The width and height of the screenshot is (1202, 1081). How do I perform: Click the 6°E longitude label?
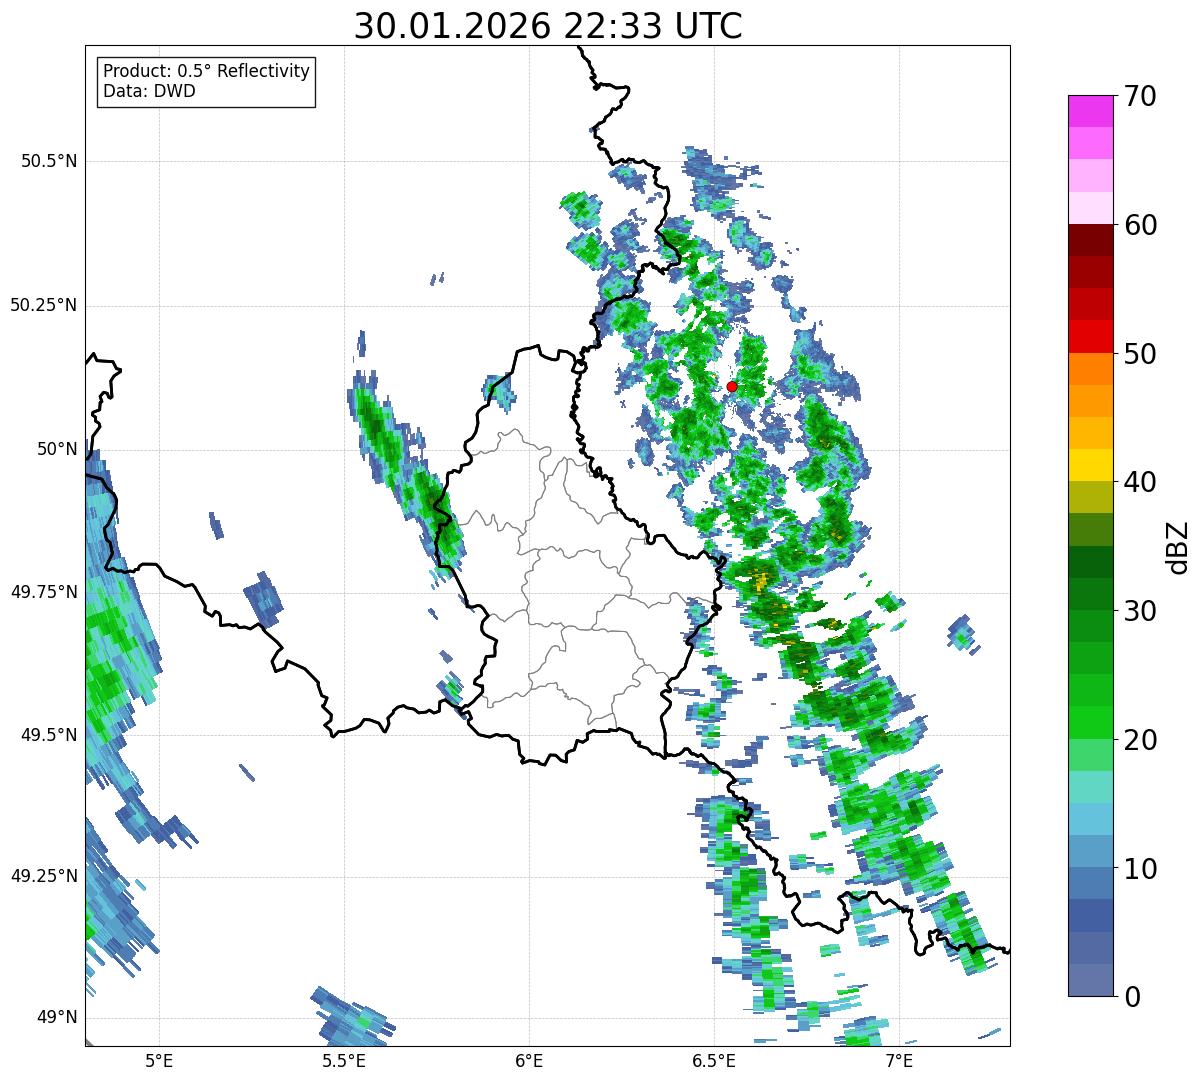click(529, 1061)
